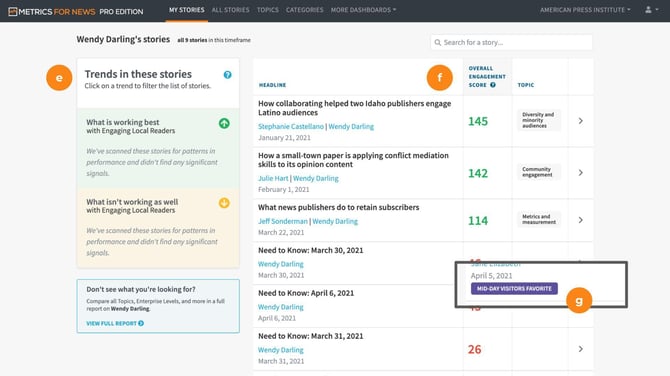Screen dimensions: 670x376
Task: Open Wendy Darling link beside Jeff Sonderman
Action: [335, 221]
